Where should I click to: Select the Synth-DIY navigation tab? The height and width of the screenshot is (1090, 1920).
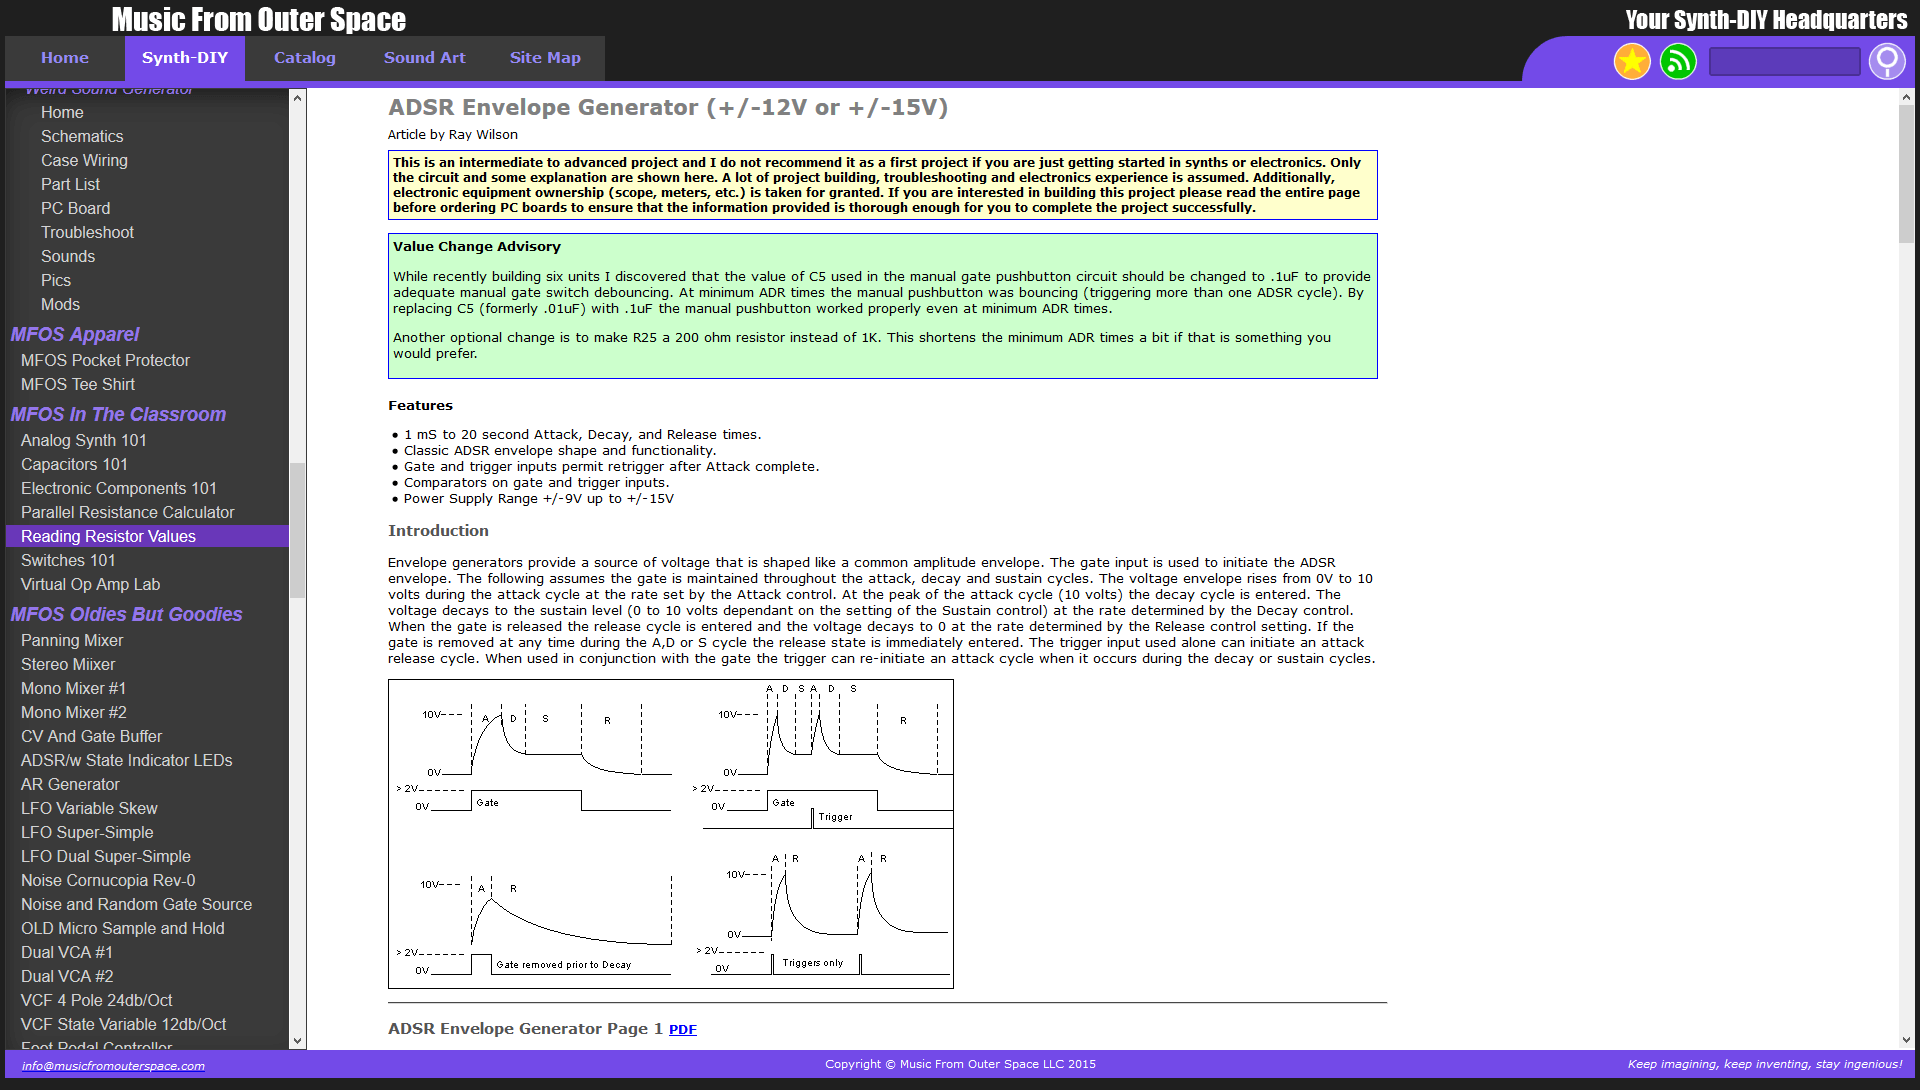[185, 58]
